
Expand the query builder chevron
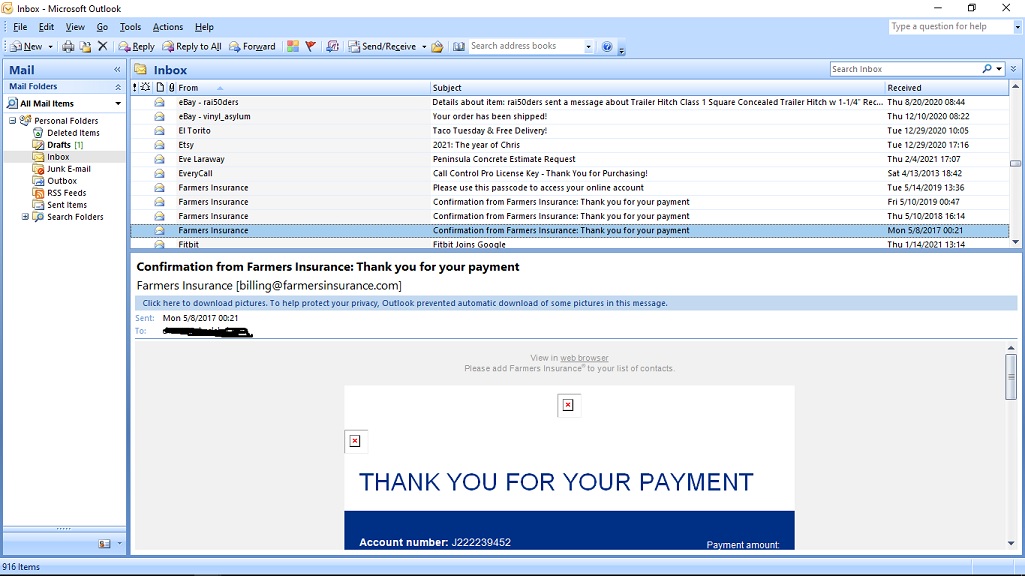[x=1013, y=69]
